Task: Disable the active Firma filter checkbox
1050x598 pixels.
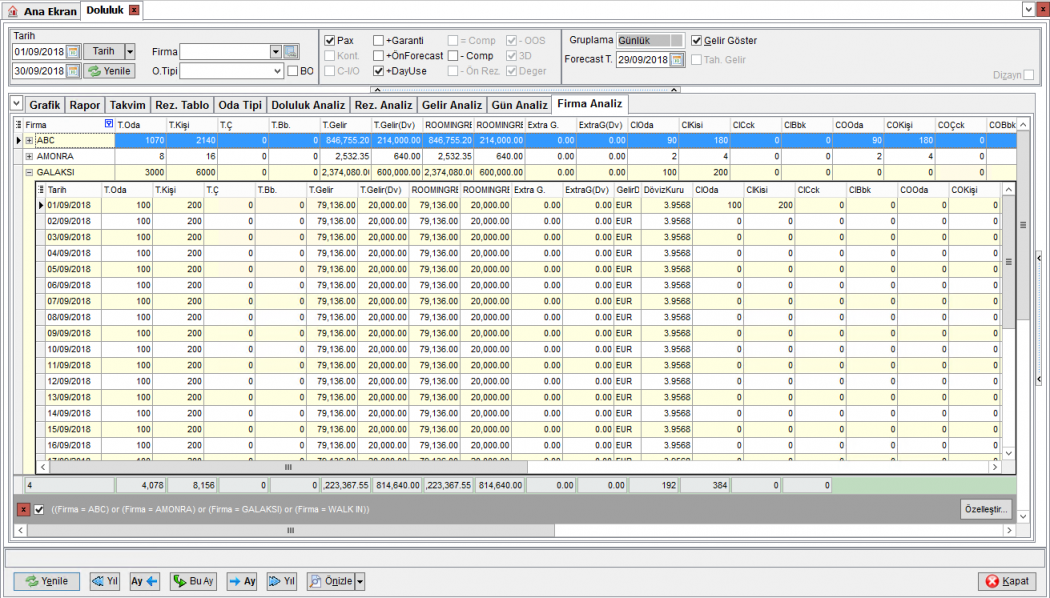Action: (39, 510)
